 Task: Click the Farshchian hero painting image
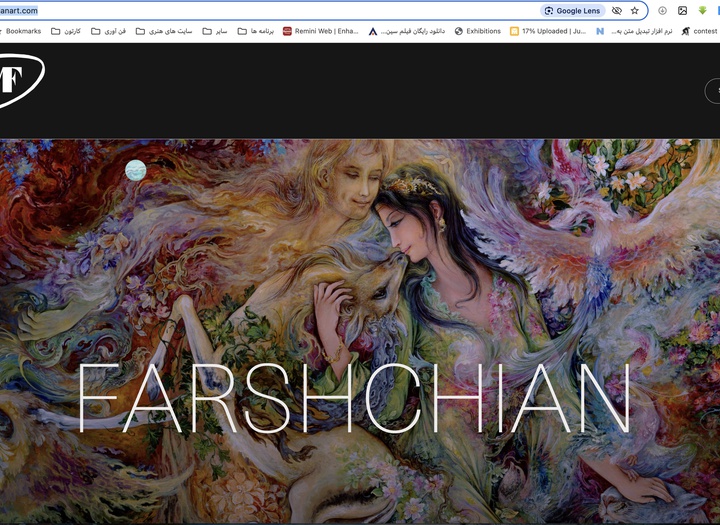360,332
